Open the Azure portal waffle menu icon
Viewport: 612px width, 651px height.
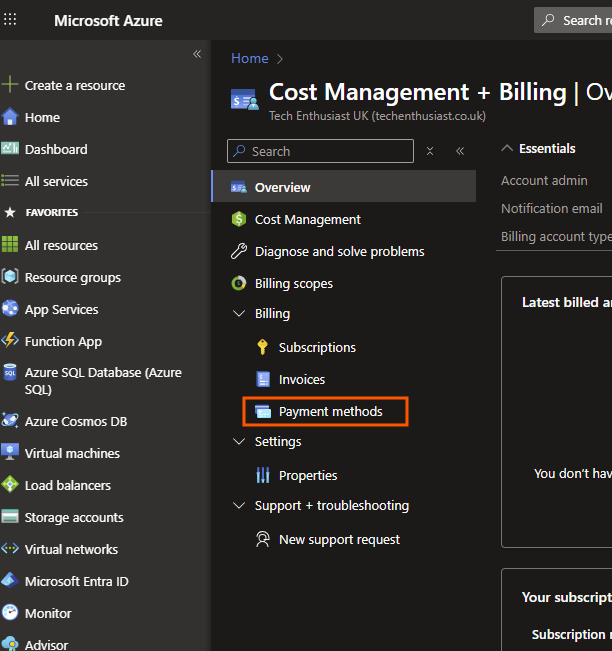(x=10, y=20)
